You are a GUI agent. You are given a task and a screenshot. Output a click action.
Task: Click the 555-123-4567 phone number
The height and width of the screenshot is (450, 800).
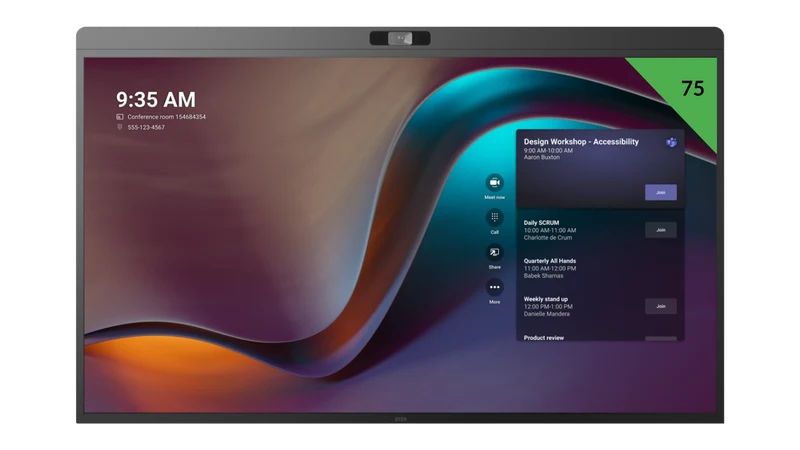click(x=146, y=128)
